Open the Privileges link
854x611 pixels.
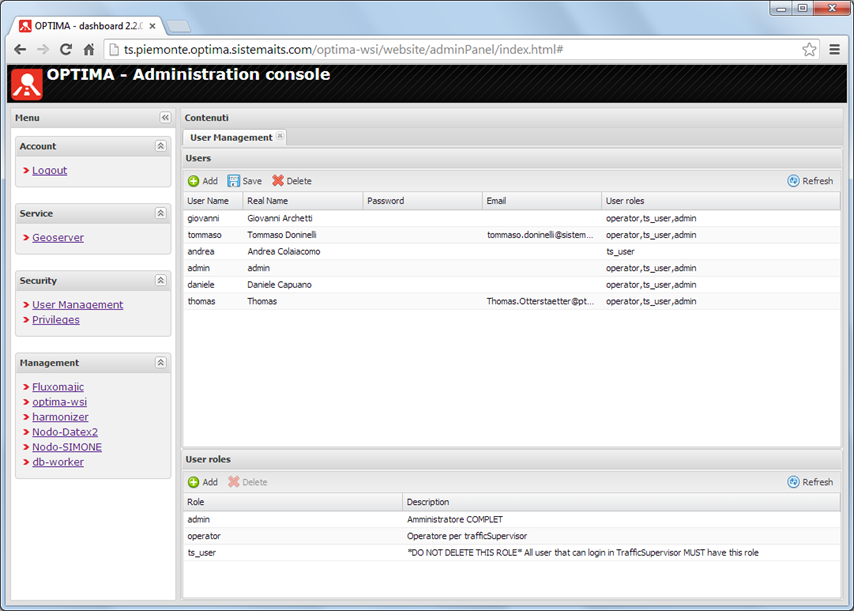[x=55, y=320]
